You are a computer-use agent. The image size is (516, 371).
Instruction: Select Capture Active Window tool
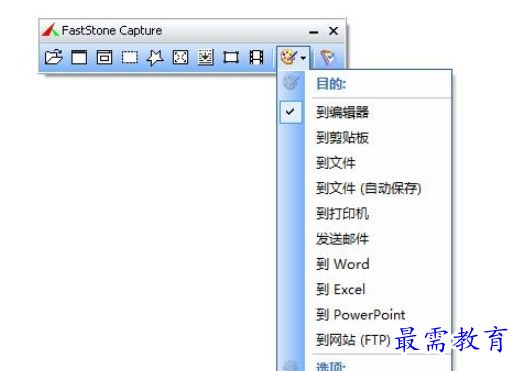click(79, 57)
